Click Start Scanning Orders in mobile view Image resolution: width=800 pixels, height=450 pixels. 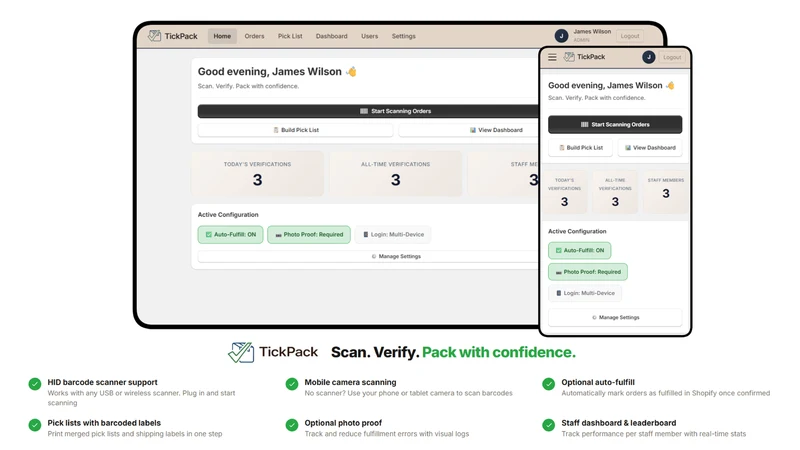point(615,124)
